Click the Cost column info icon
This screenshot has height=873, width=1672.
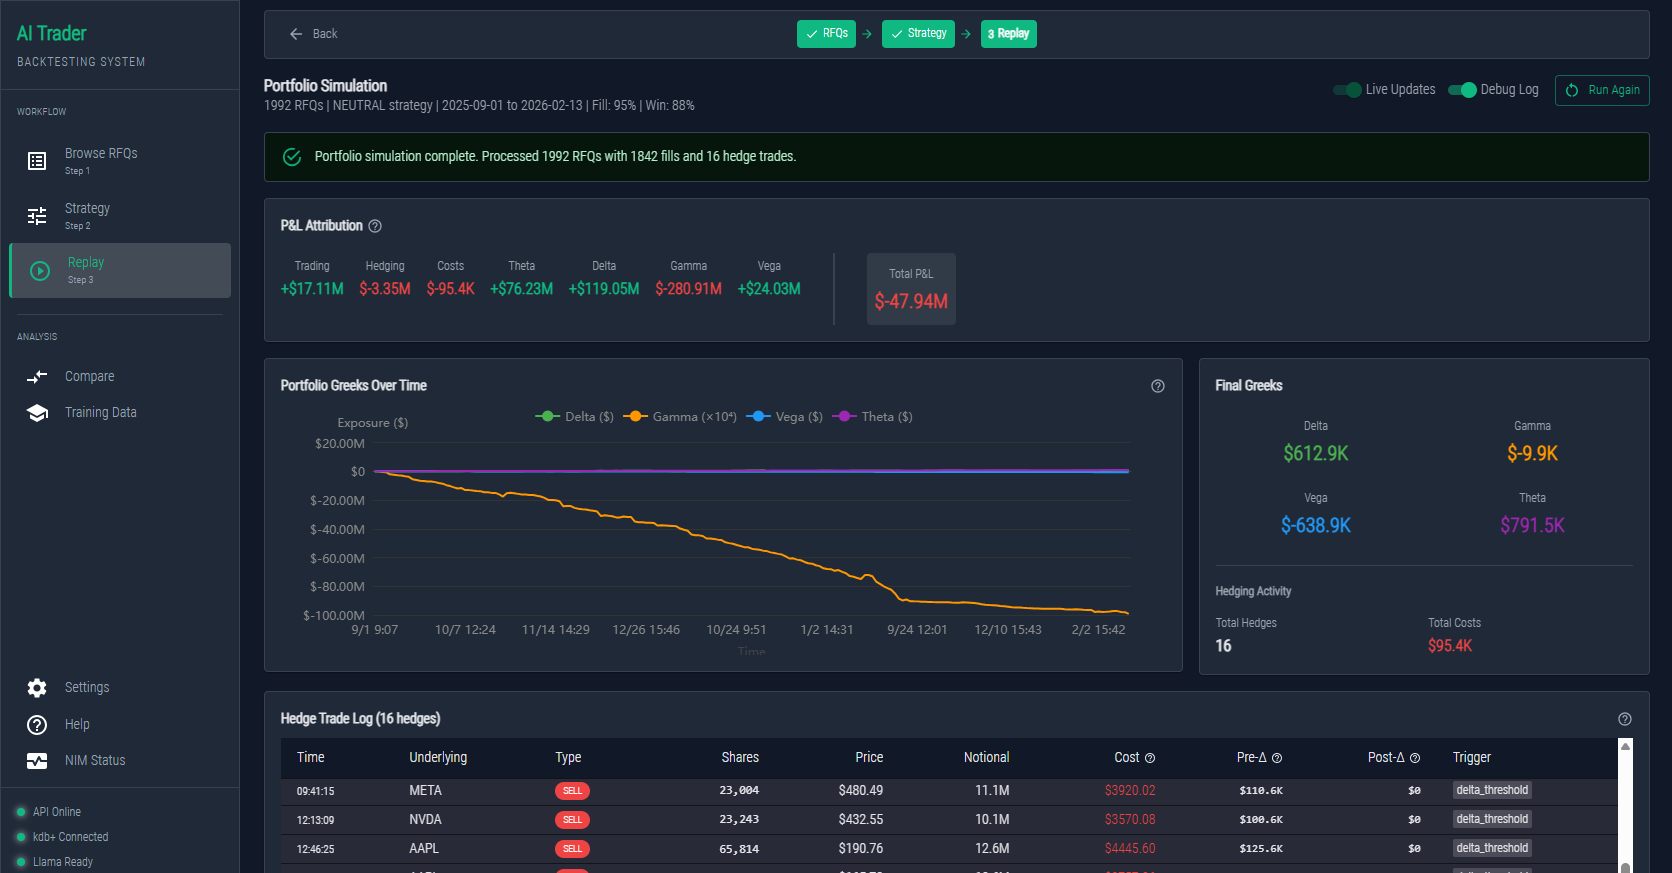coord(1150,758)
